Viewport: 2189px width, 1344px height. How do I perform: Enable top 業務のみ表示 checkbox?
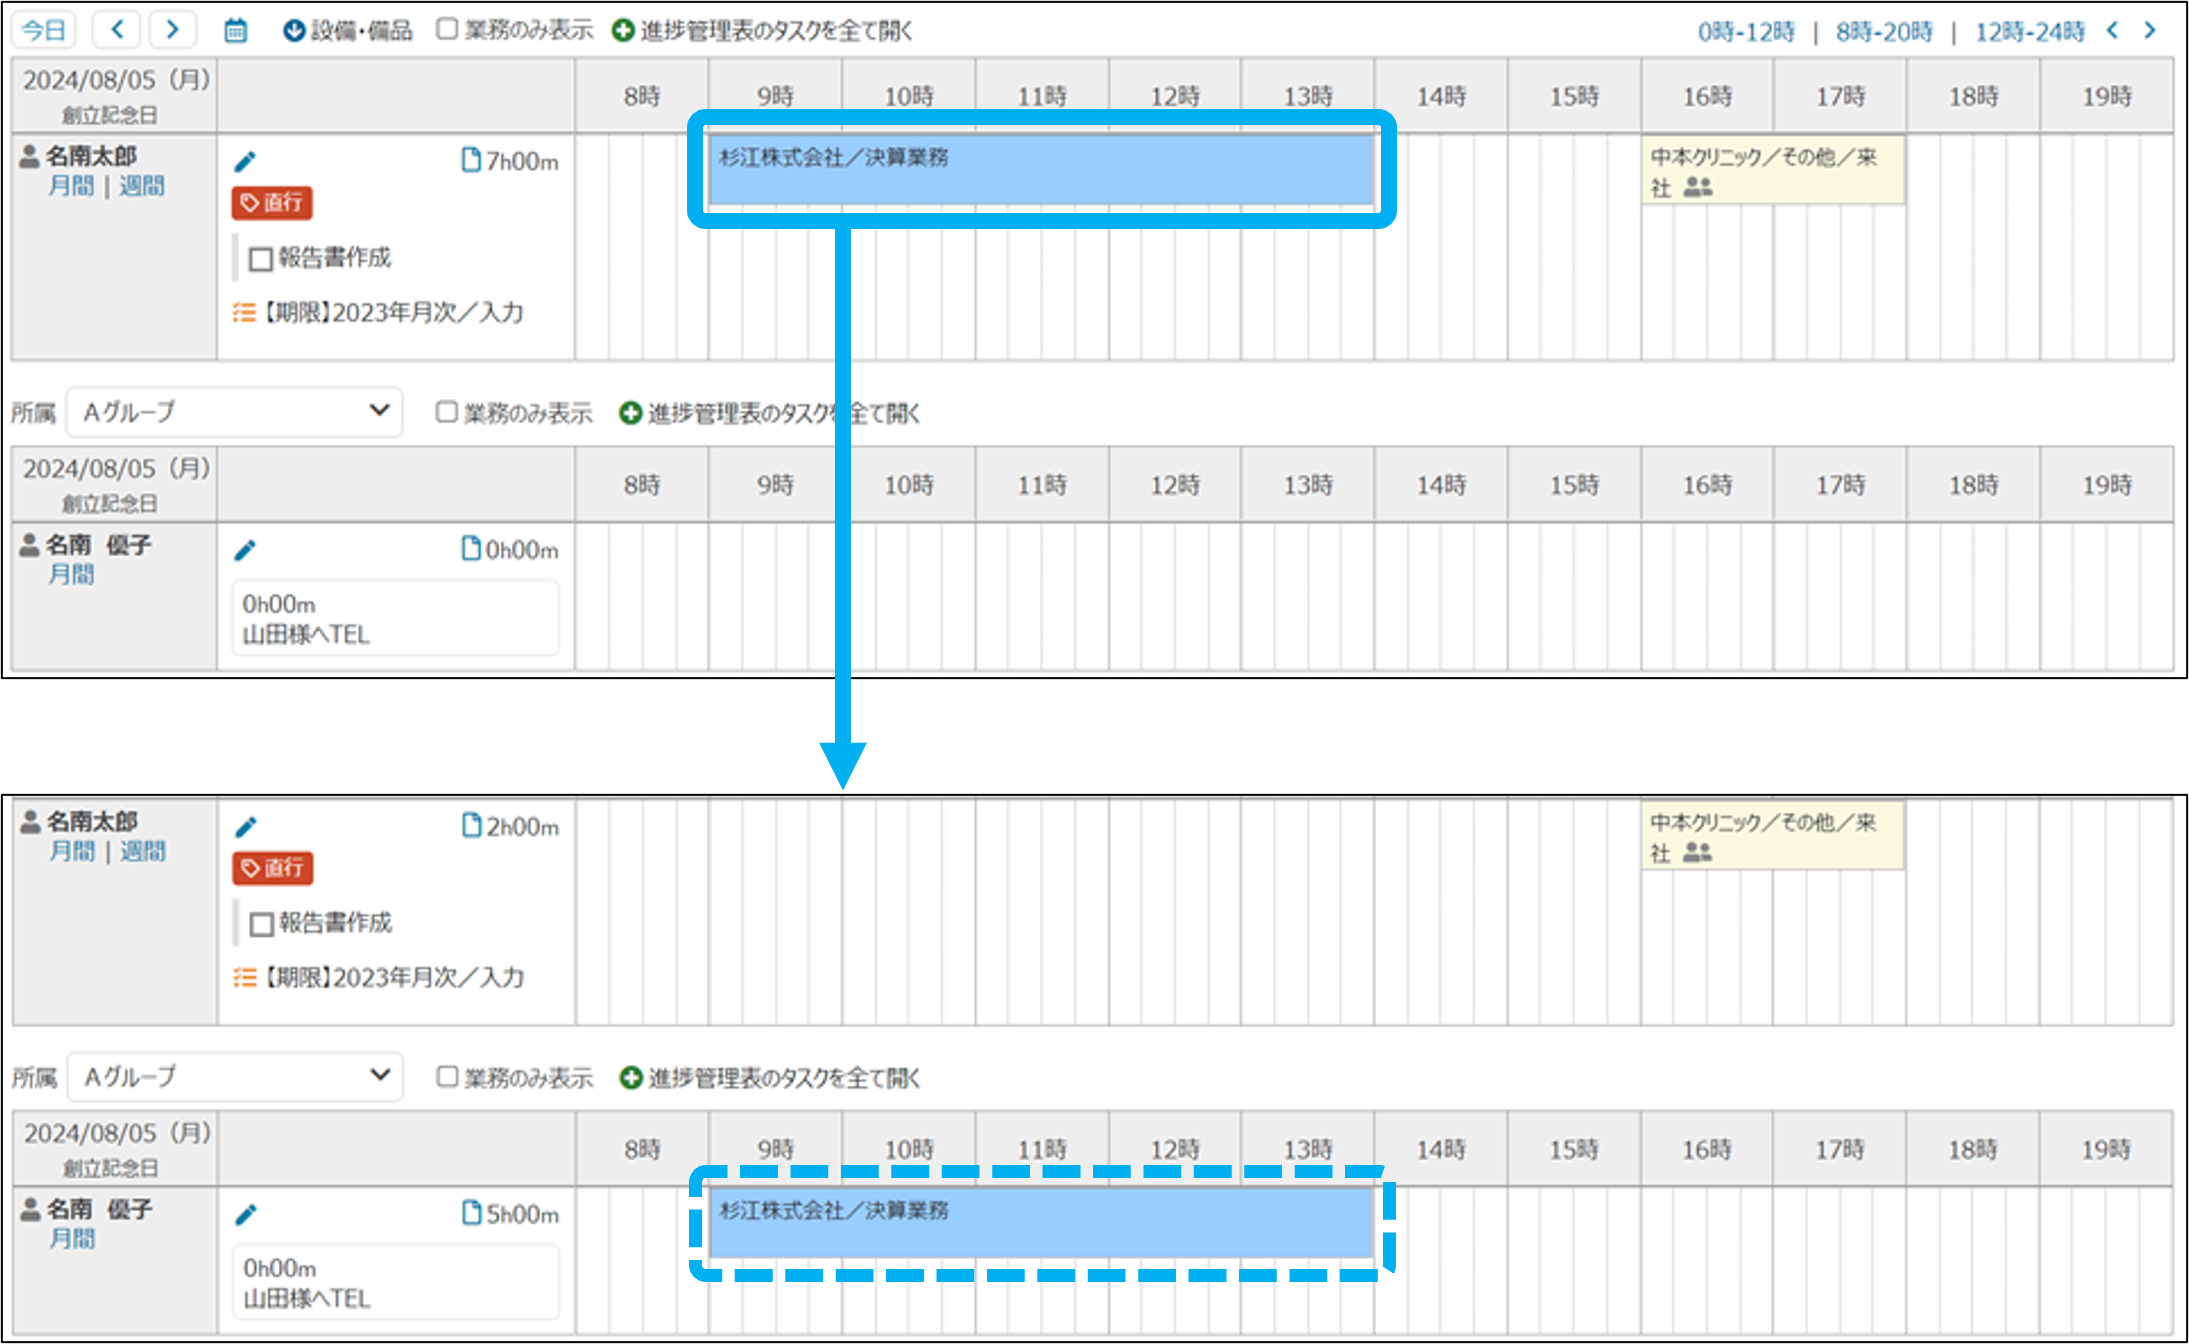[x=447, y=30]
